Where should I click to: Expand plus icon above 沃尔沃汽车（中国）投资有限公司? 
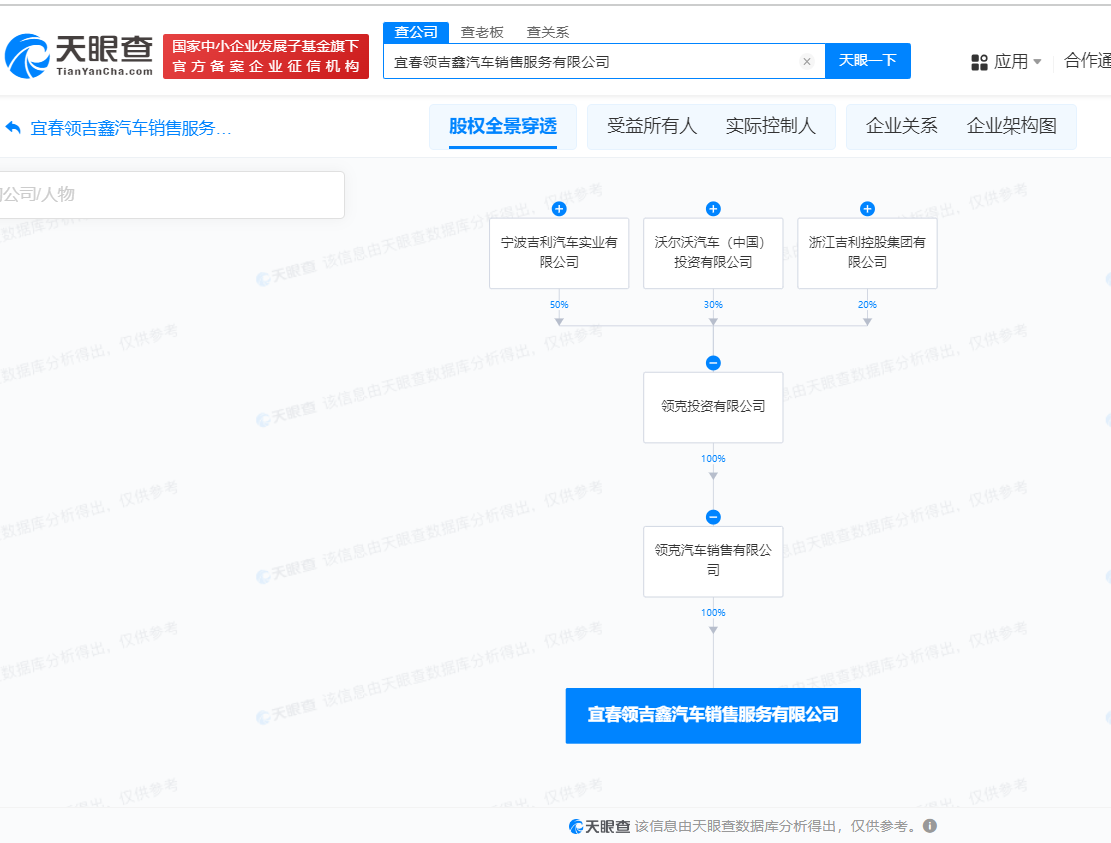[713, 209]
